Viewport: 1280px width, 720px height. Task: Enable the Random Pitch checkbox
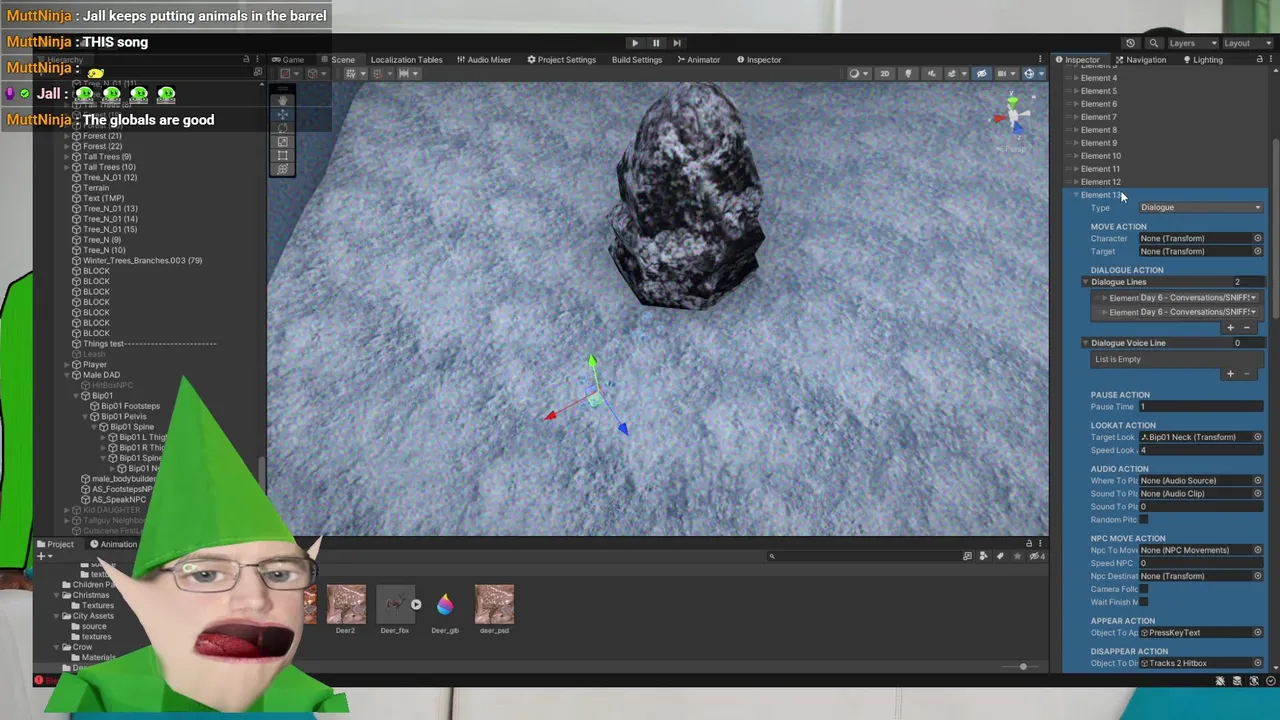(1144, 520)
